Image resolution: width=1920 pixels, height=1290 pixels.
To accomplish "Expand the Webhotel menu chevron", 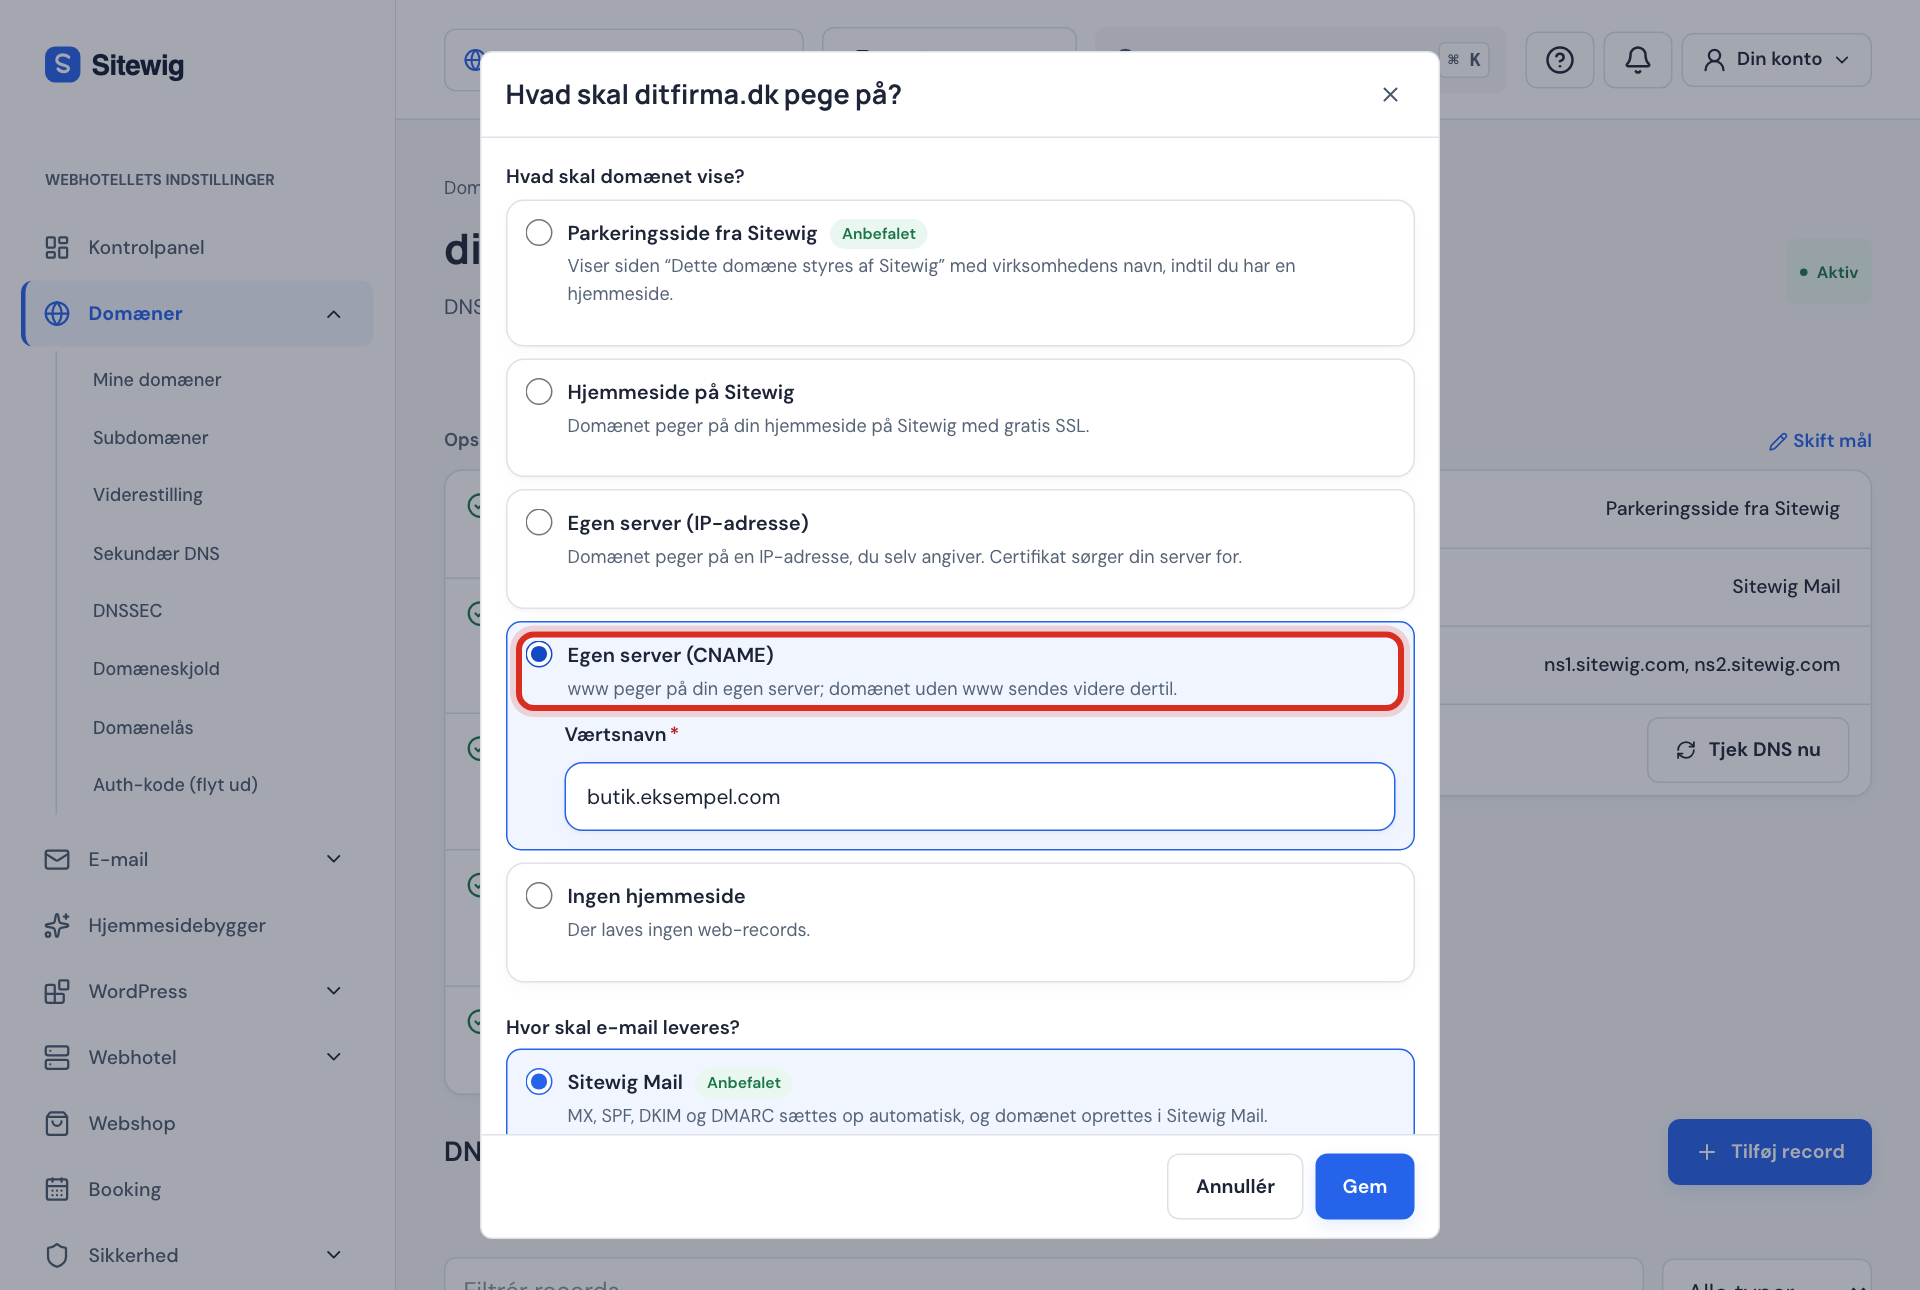I will (x=334, y=1057).
